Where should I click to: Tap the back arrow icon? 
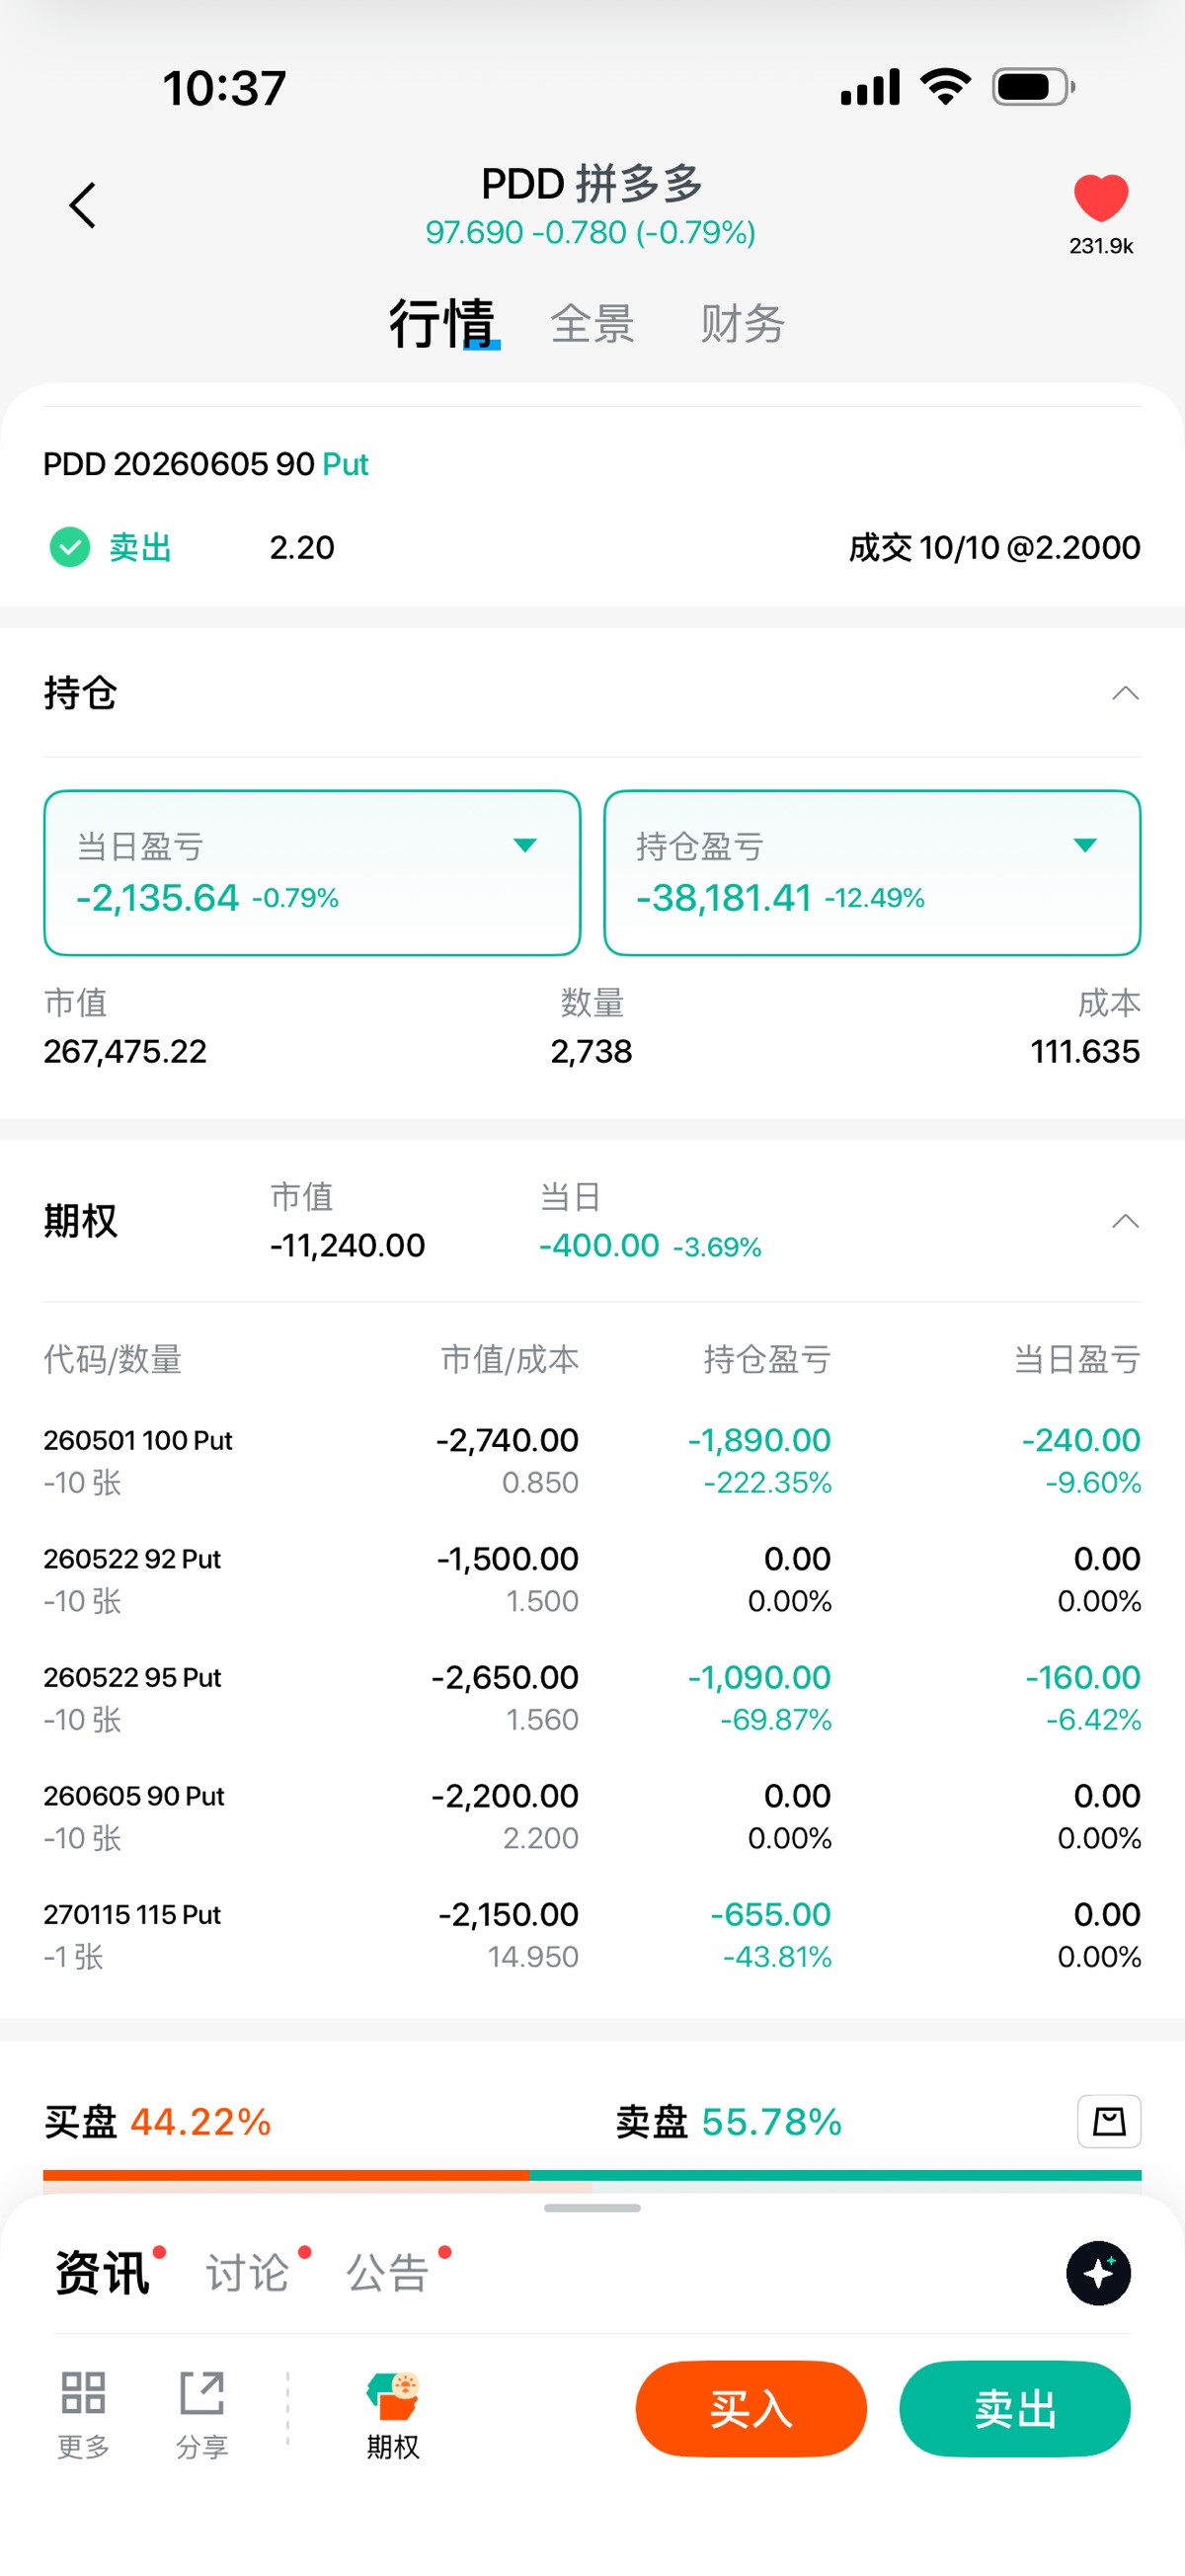pyautogui.click(x=83, y=205)
